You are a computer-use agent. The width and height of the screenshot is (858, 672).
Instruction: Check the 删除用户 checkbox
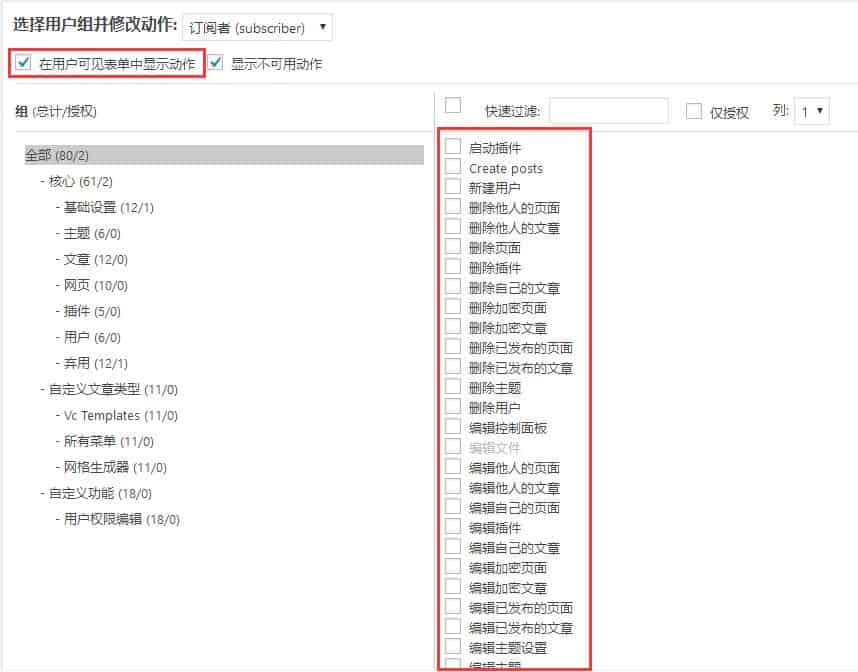click(453, 407)
